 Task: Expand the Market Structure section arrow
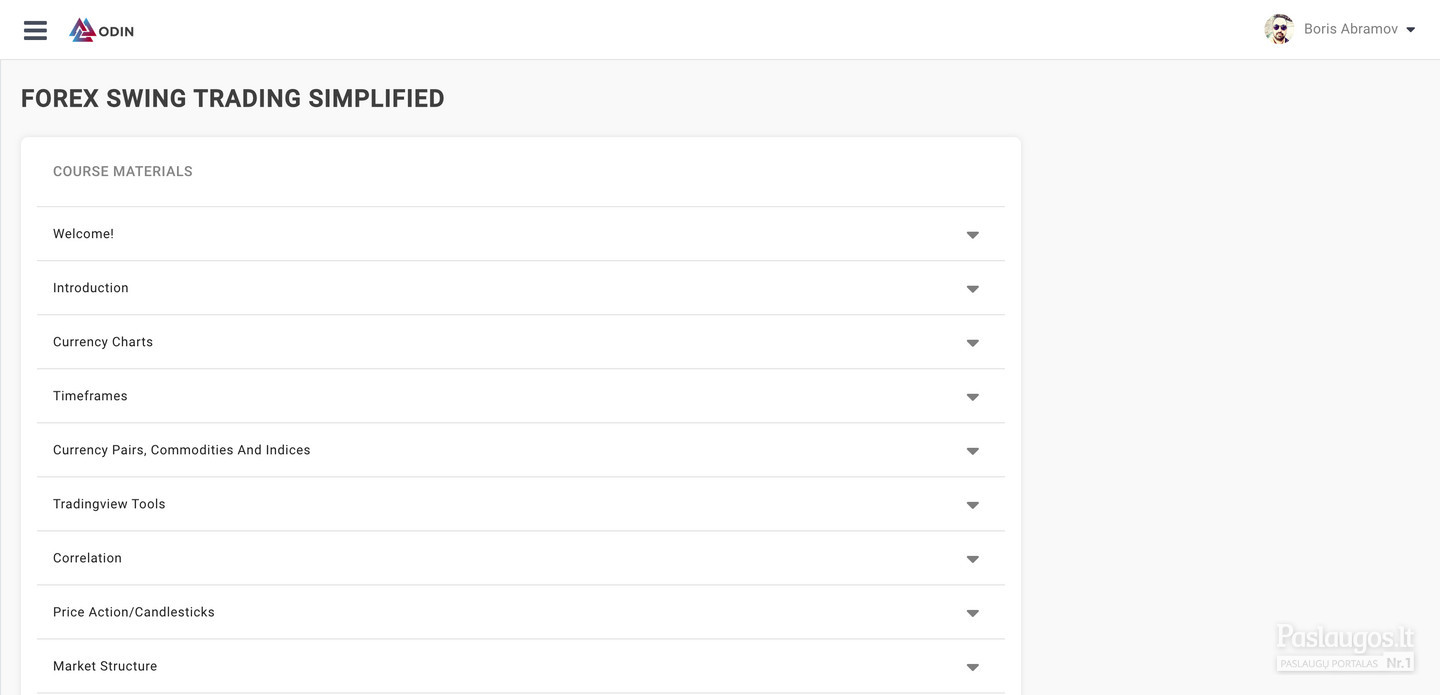coord(972,667)
